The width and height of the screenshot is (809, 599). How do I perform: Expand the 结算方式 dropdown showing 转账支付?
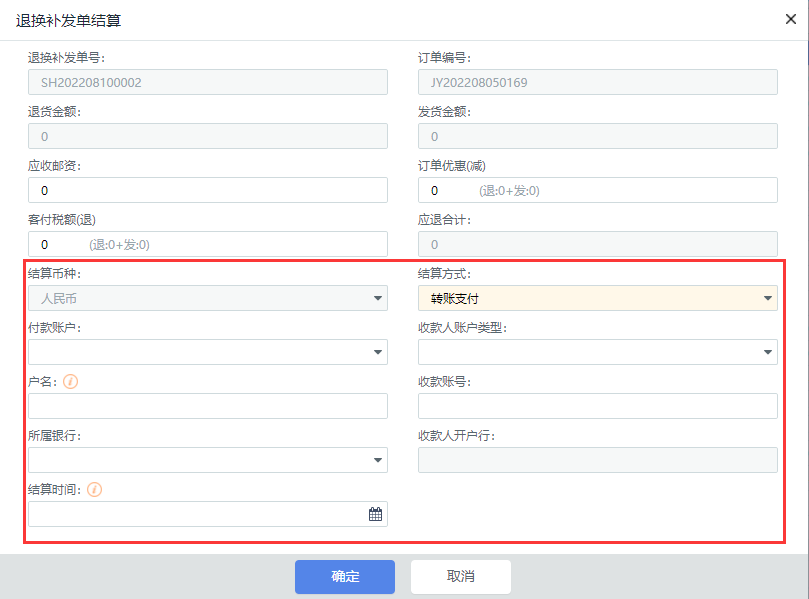coord(767,298)
